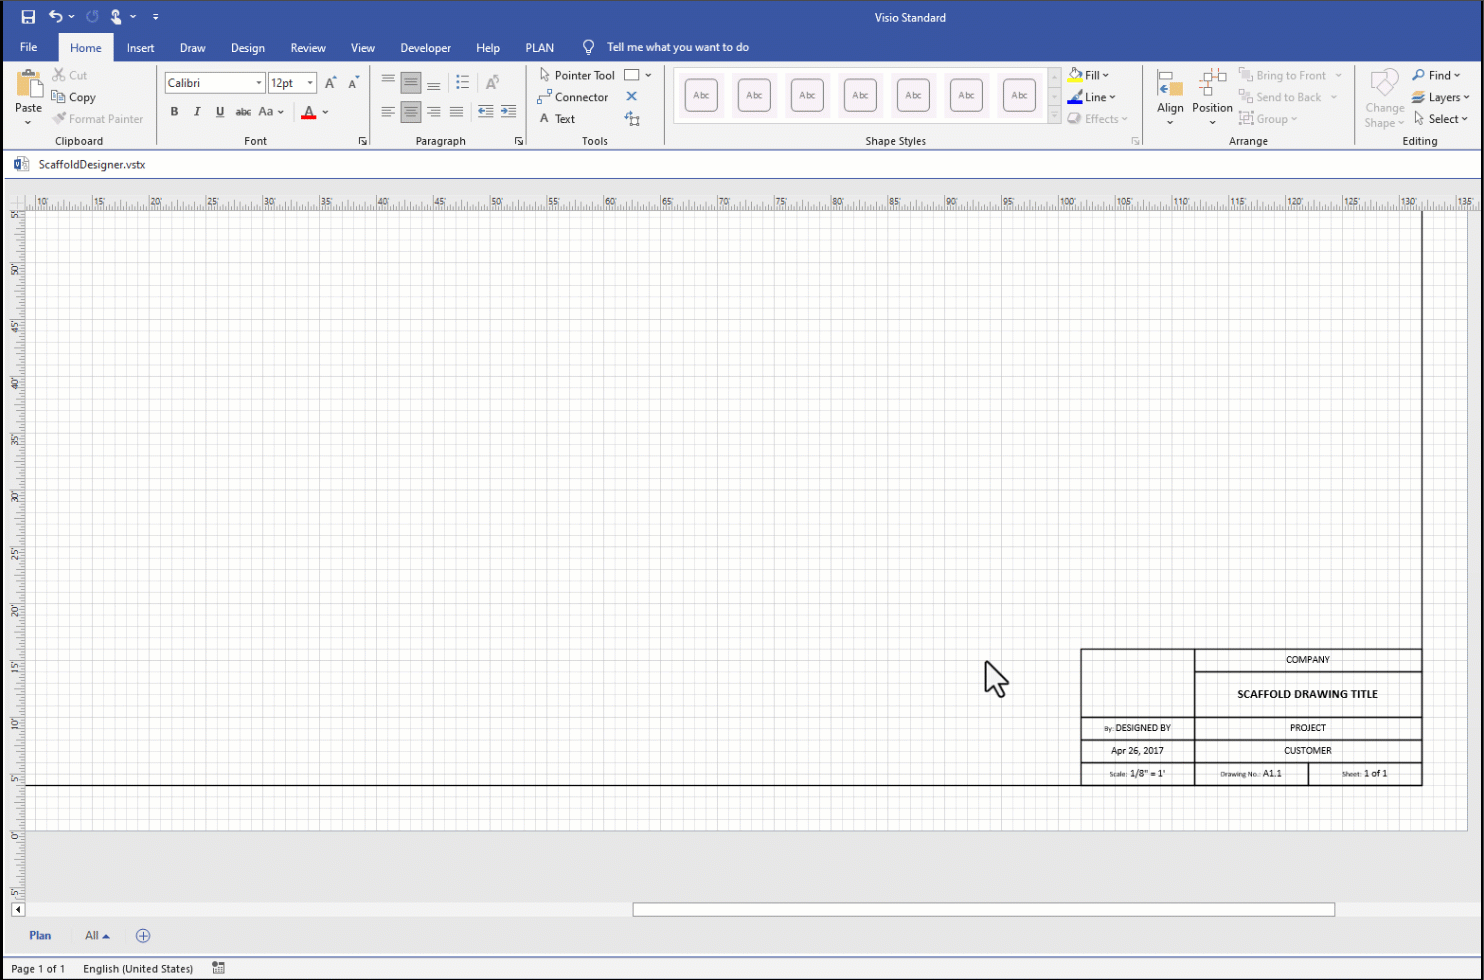Select the Pointer Tool
This screenshot has width=1484, height=980.
(x=577, y=75)
